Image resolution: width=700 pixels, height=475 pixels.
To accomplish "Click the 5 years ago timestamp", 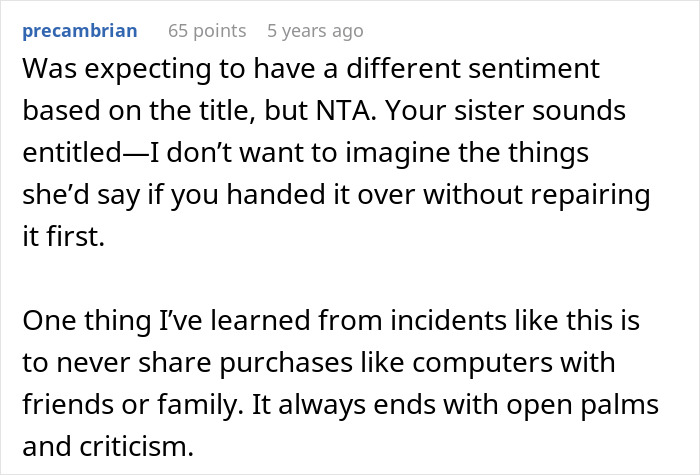I will point(315,31).
